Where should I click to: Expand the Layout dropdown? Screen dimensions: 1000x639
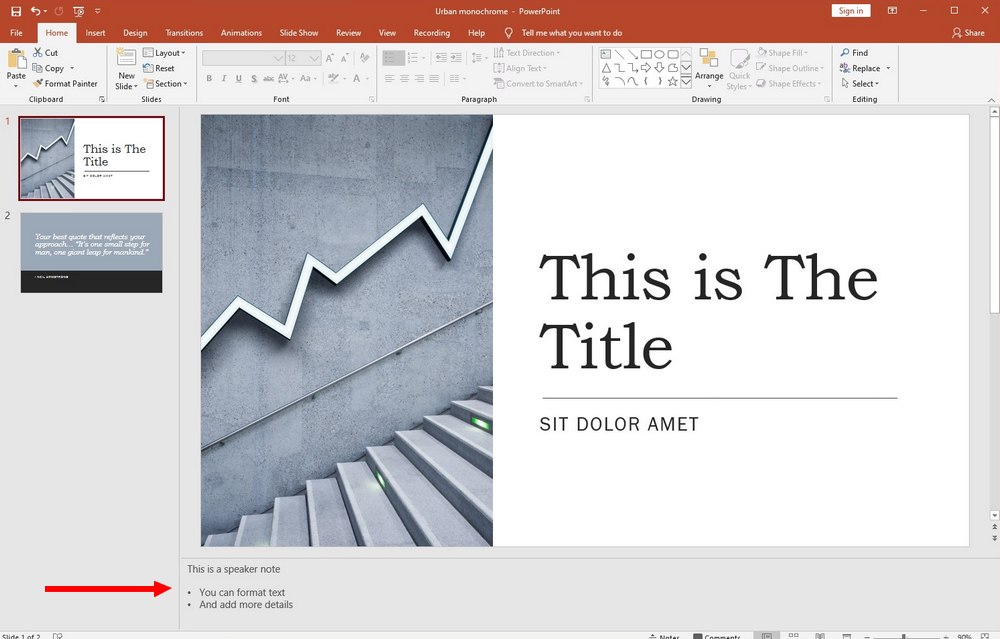click(x=165, y=53)
